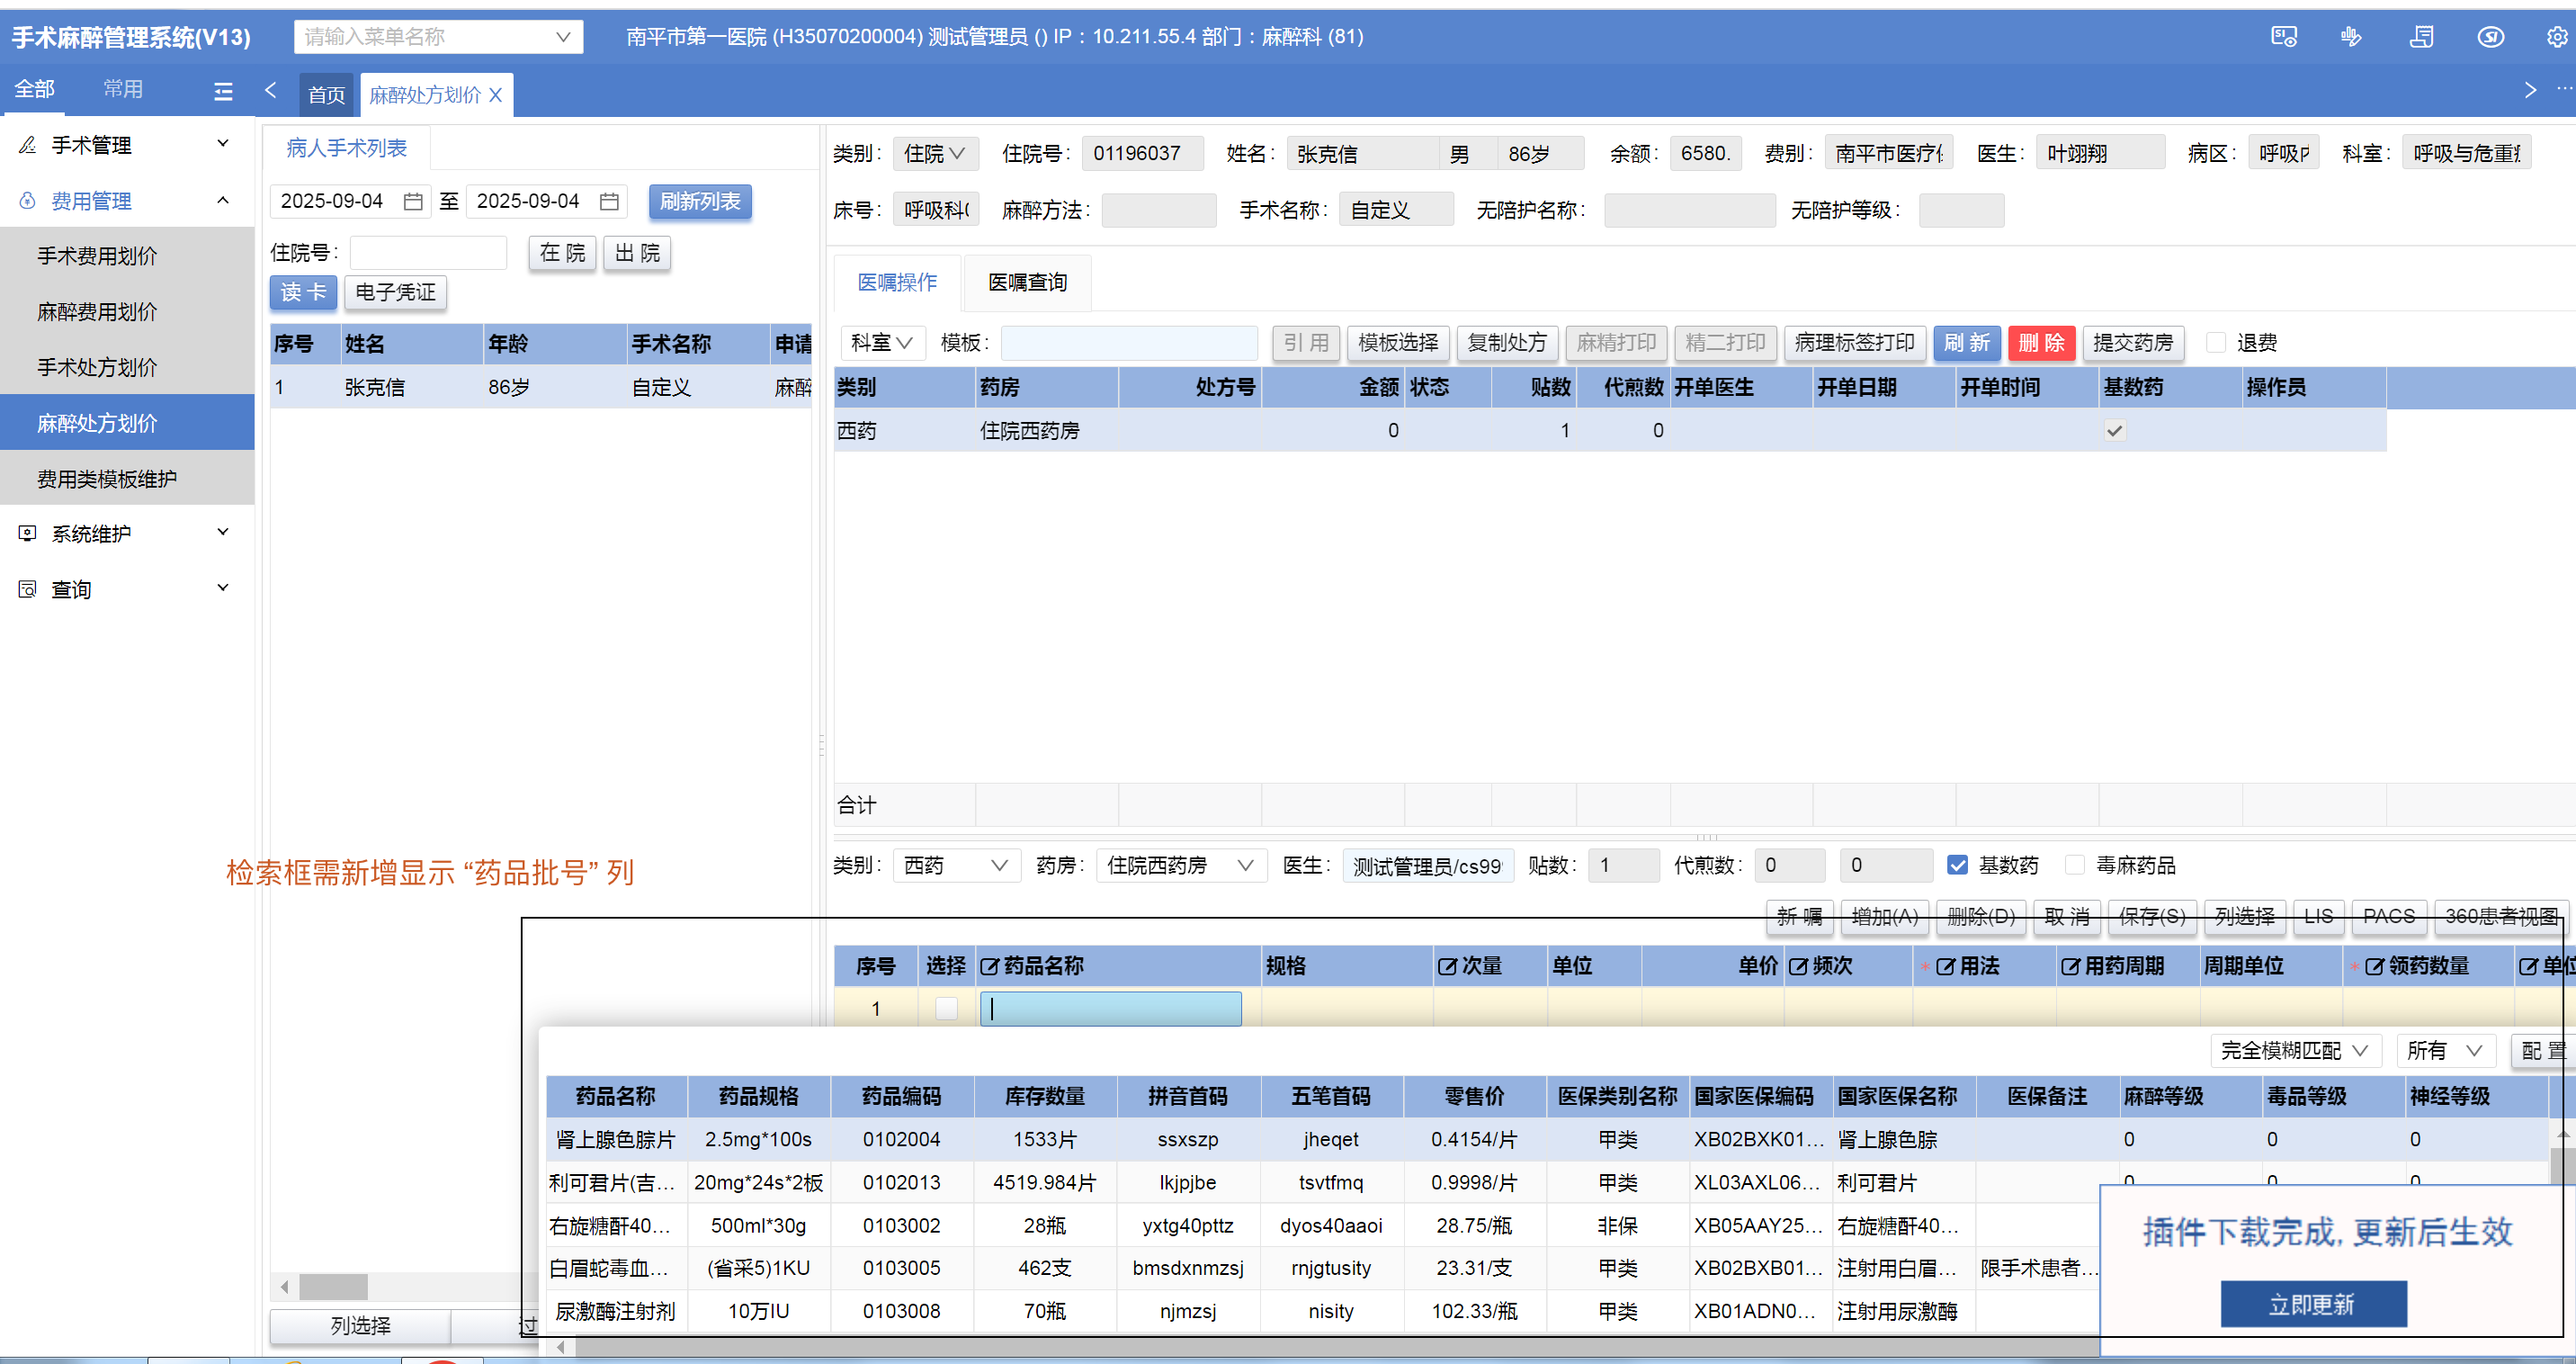Switch to the 医嘱查询 tab
This screenshot has height=1364, width=2576.
(1027, 283)
